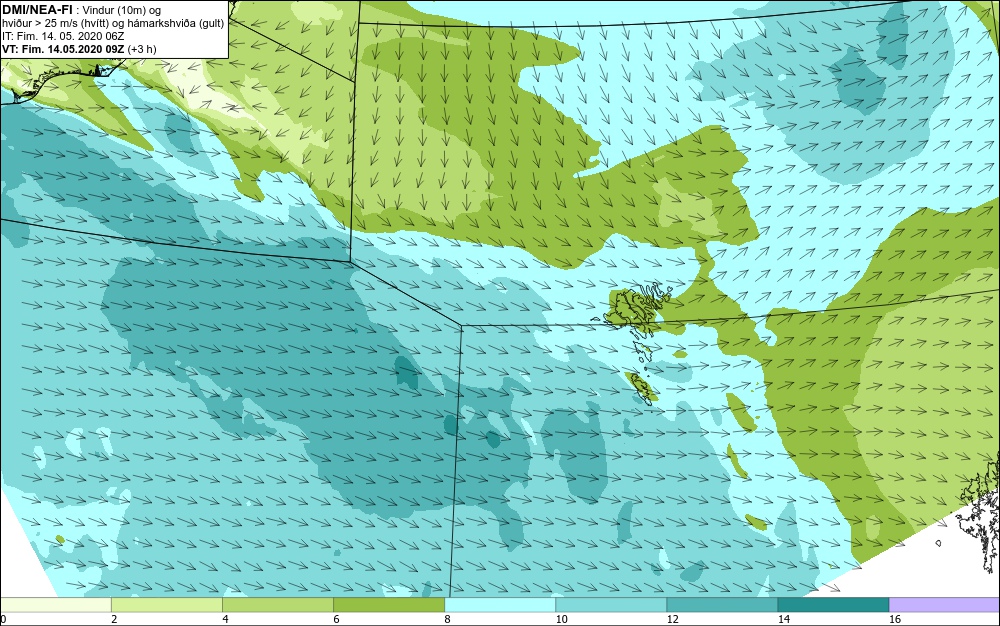
Task: Select the 10–12 m/s light teal legend swatch
Action: pos(610,604)
